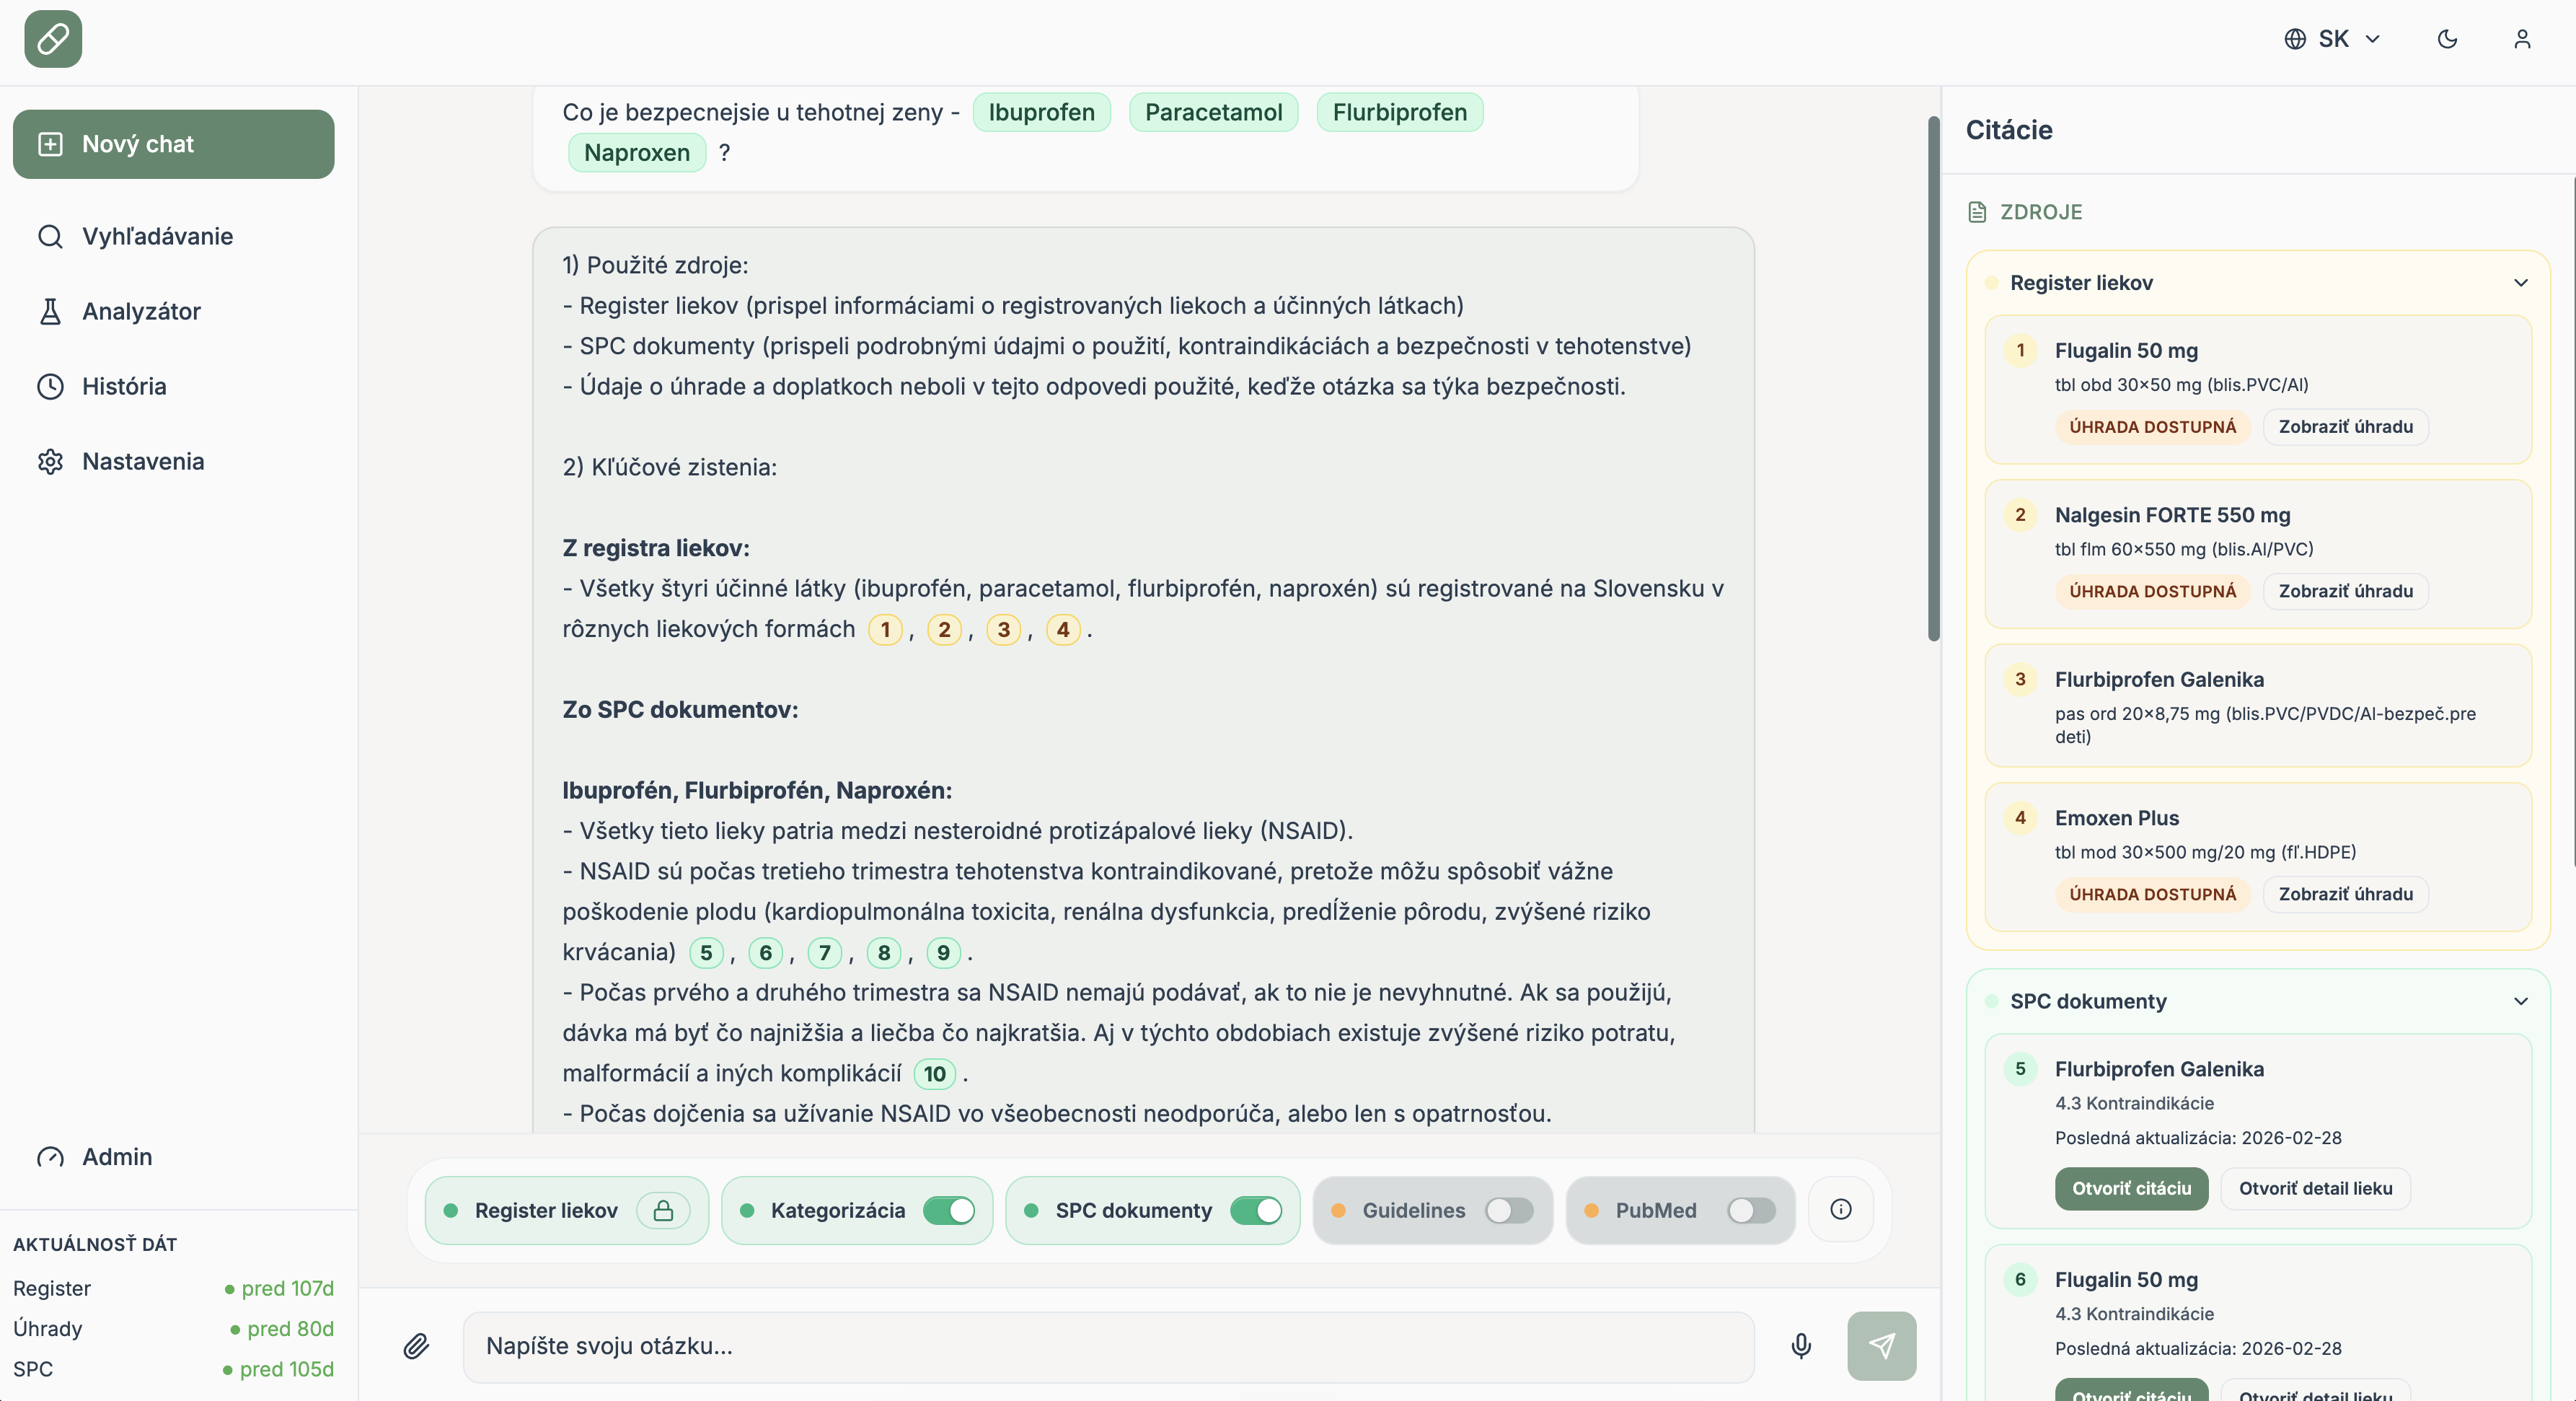Image resolution: width=2576 pixels, height=1401 pixels.
Task: Collapse the Register liekov sources section
Action: click(2520, 283)
